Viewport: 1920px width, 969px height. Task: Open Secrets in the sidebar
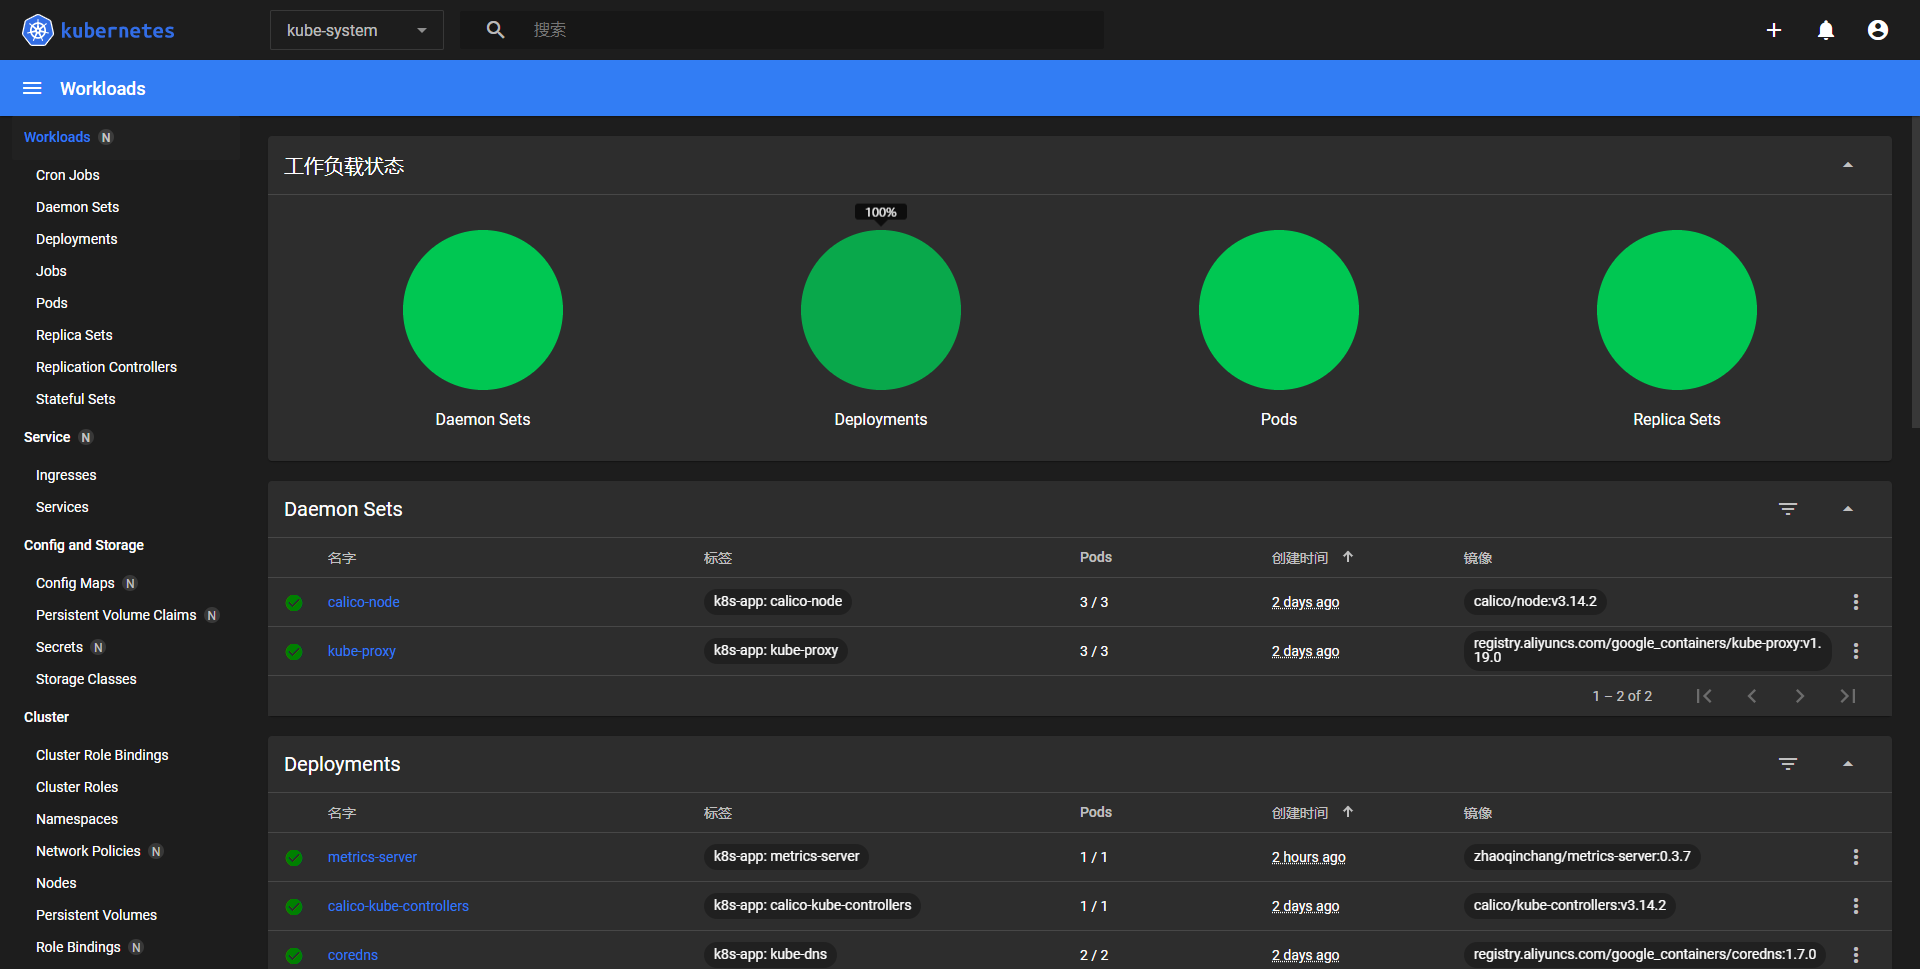coord(59,647)
